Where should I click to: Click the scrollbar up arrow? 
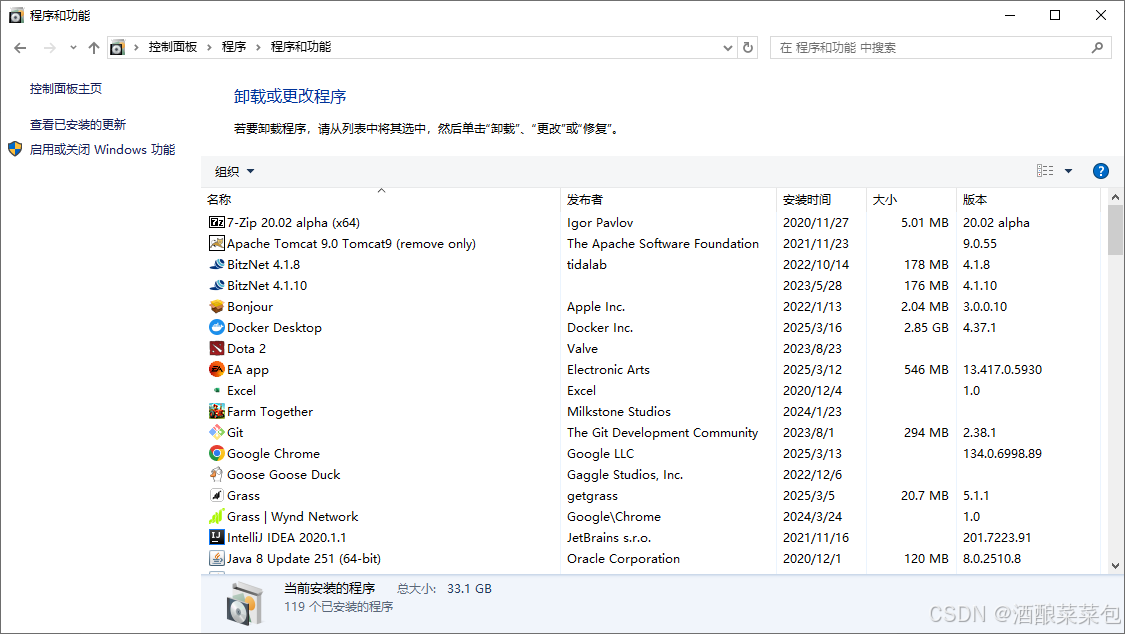coord(1115,197)
